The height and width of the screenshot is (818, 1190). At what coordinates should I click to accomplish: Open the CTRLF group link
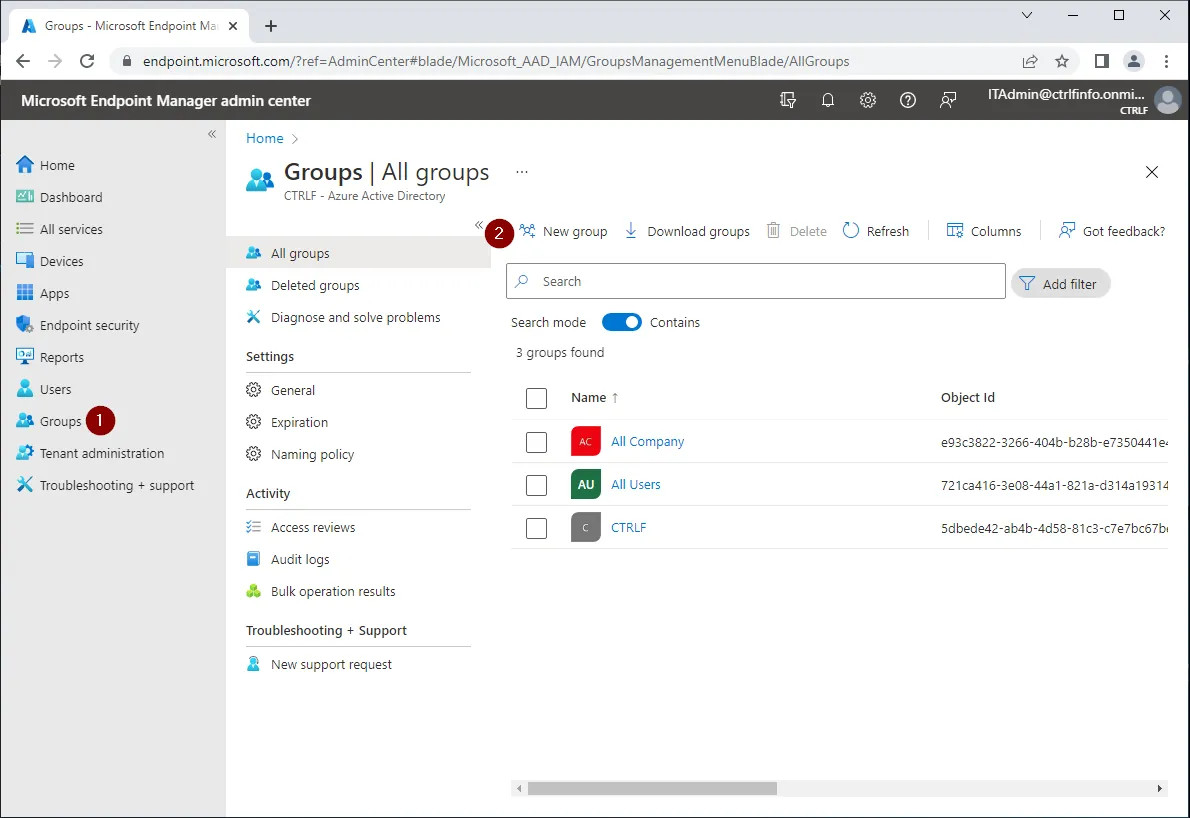pyautogui.click(x=628, y=527)
